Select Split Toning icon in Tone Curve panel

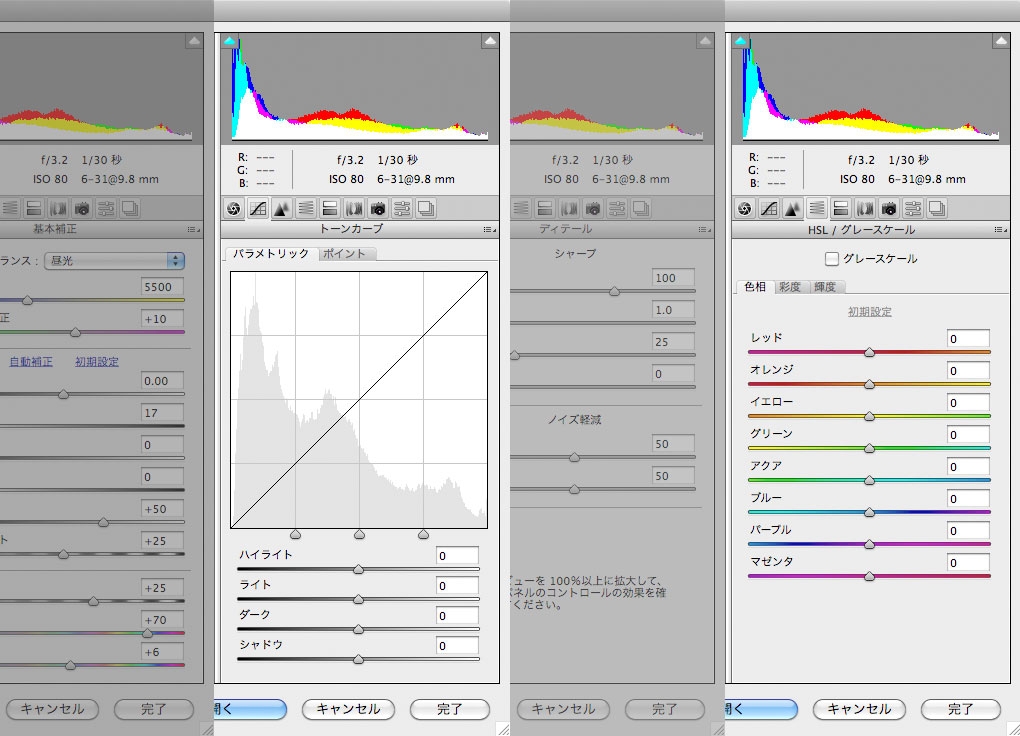(330, 208)
